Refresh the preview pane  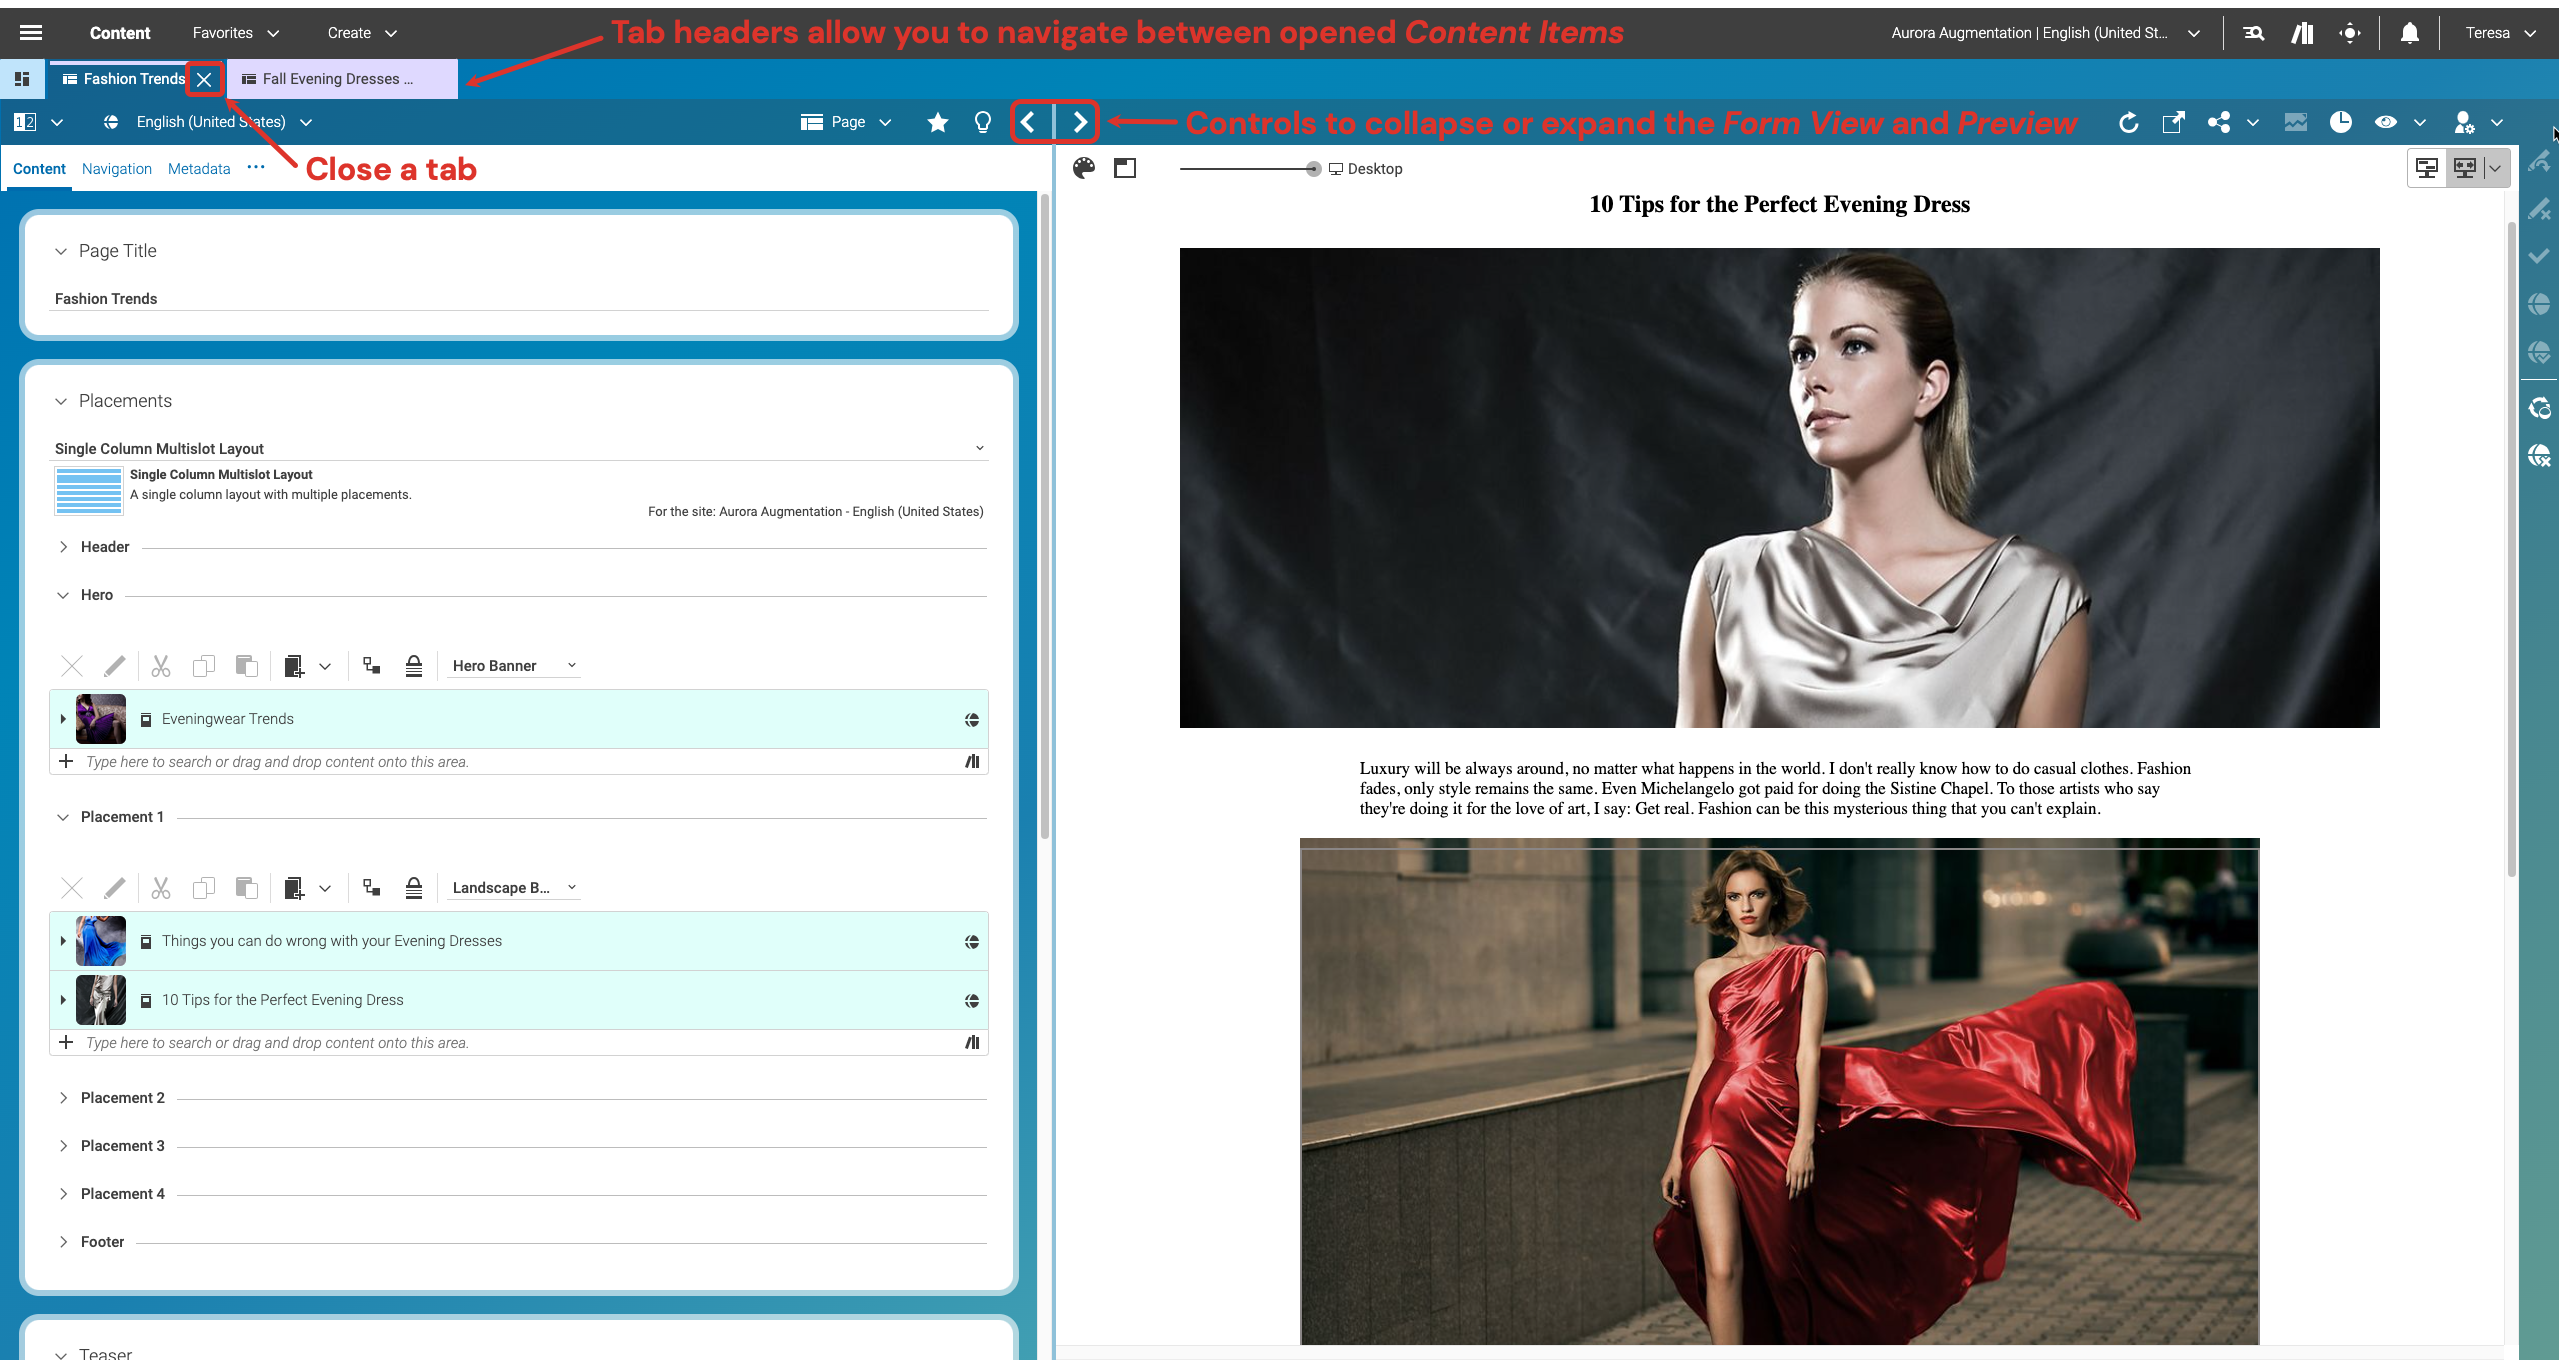coord(2128,122)
